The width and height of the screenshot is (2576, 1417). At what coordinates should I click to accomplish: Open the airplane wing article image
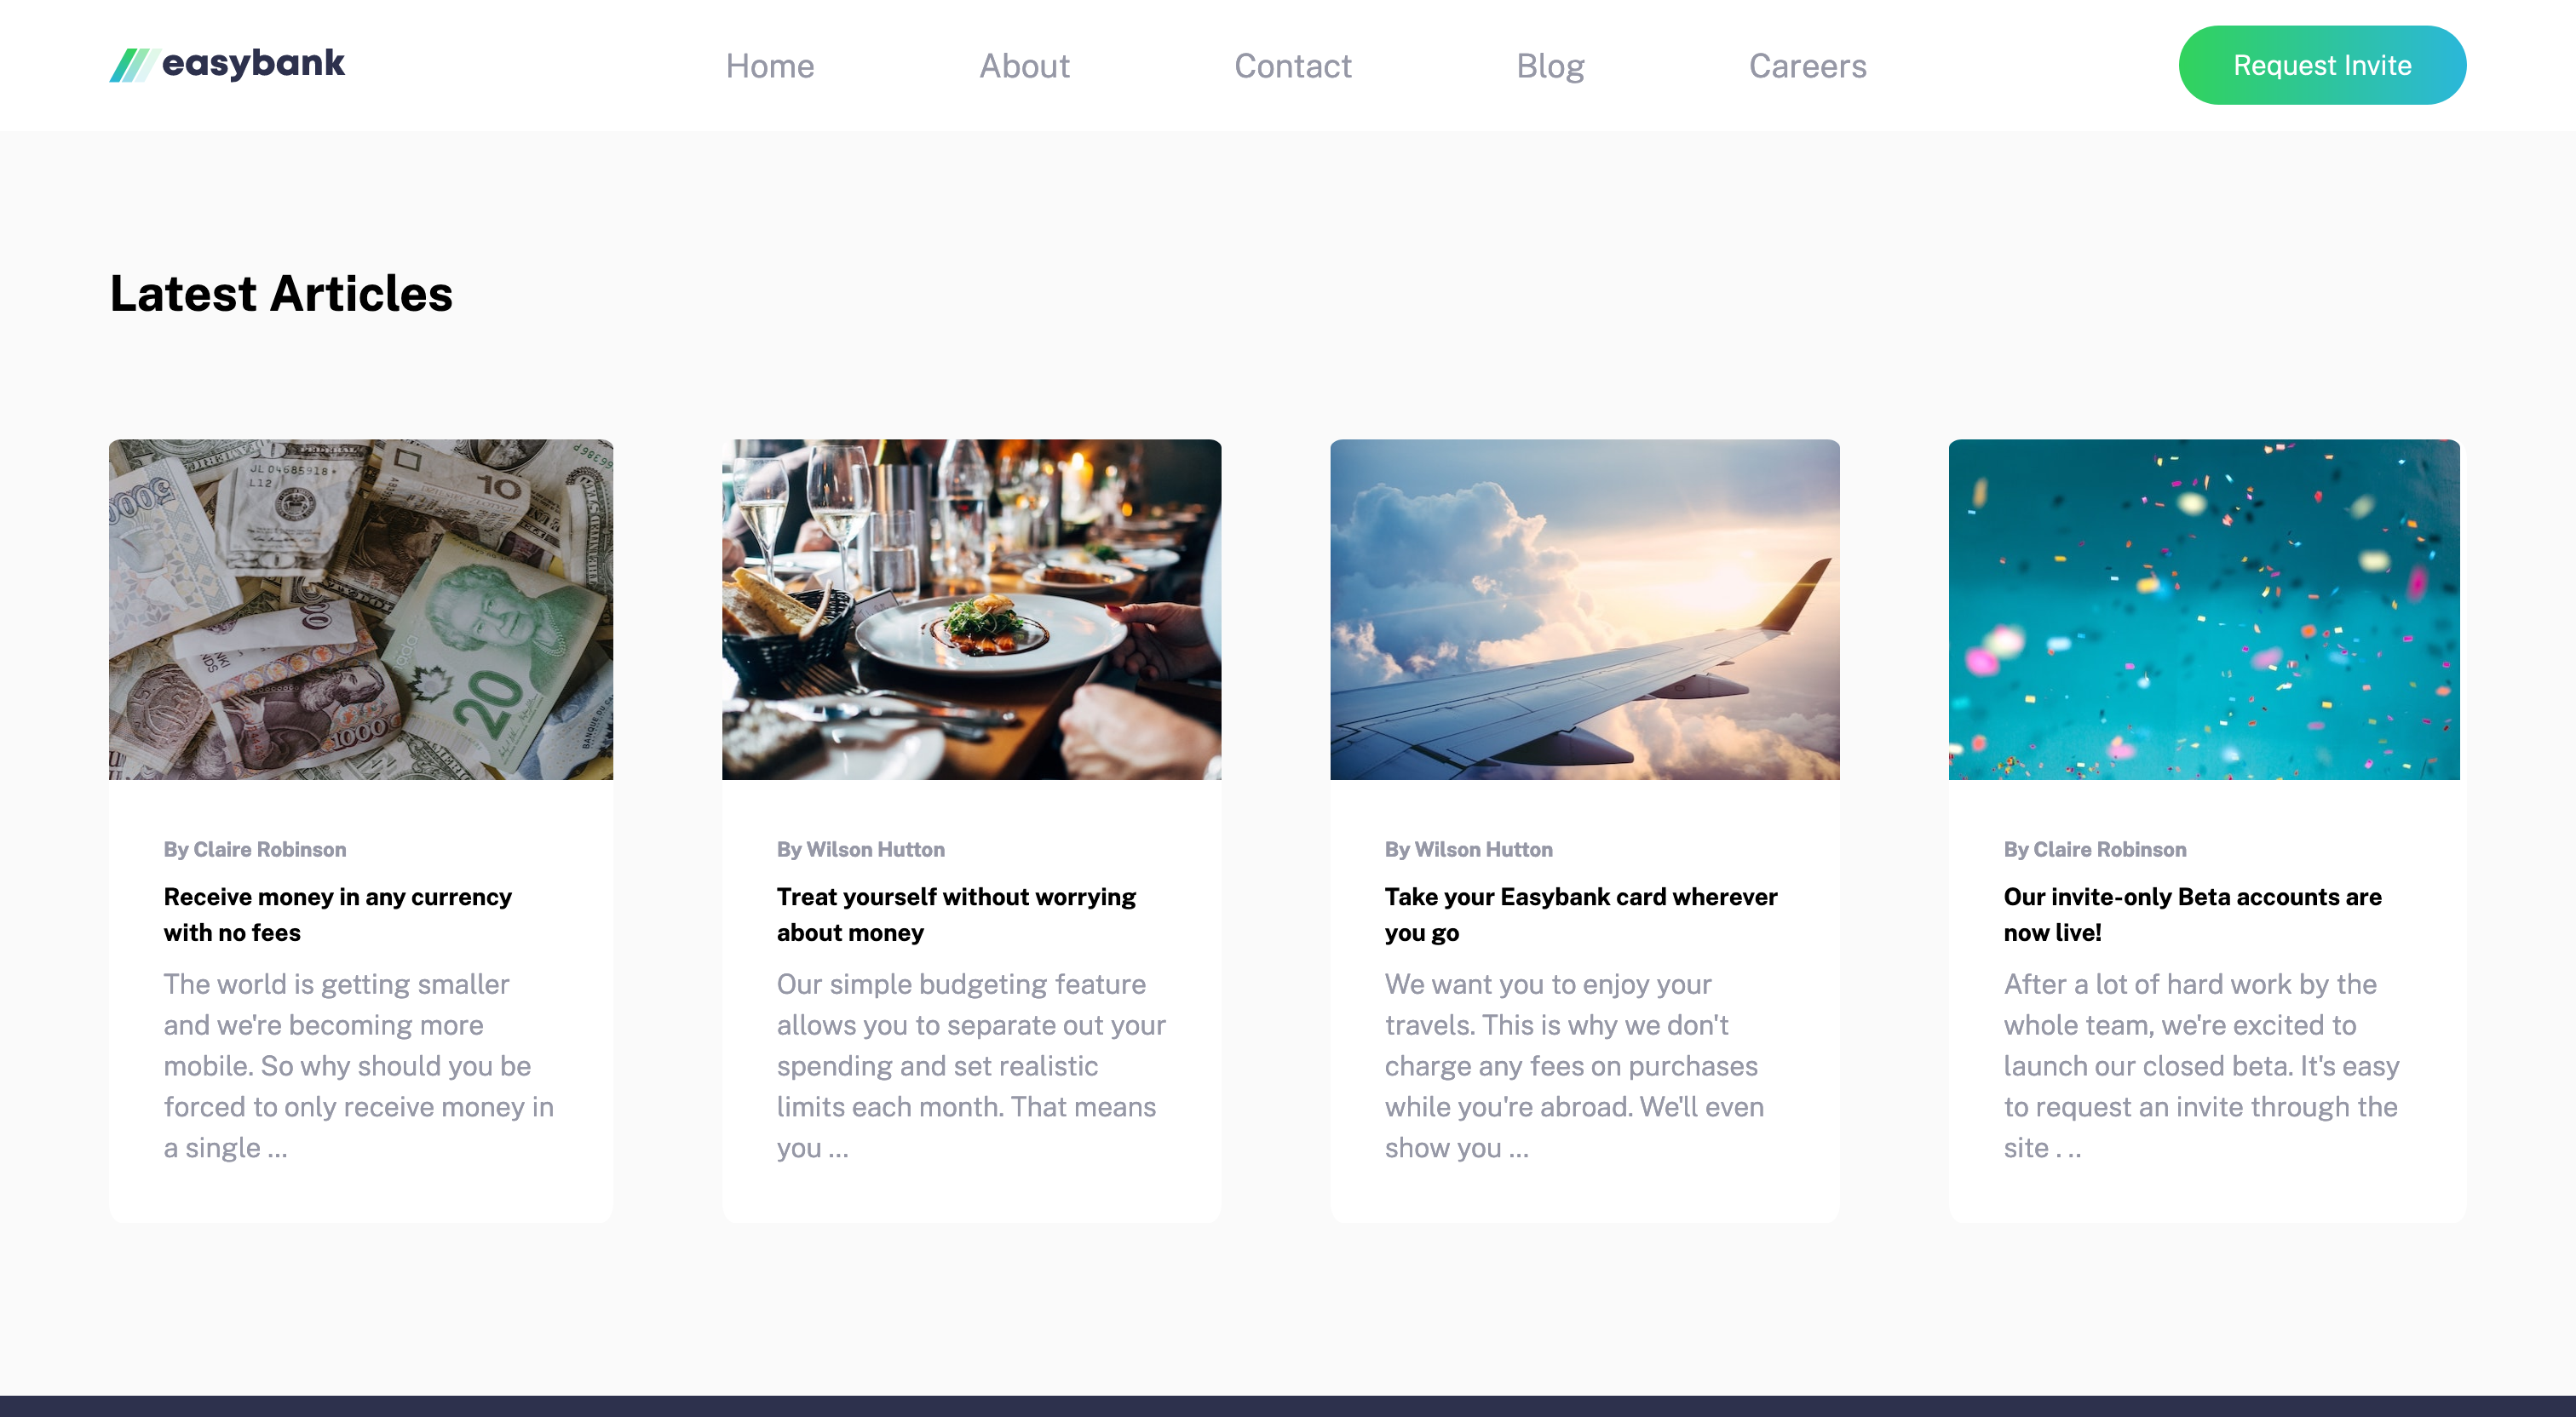(x=1584, y=609)
